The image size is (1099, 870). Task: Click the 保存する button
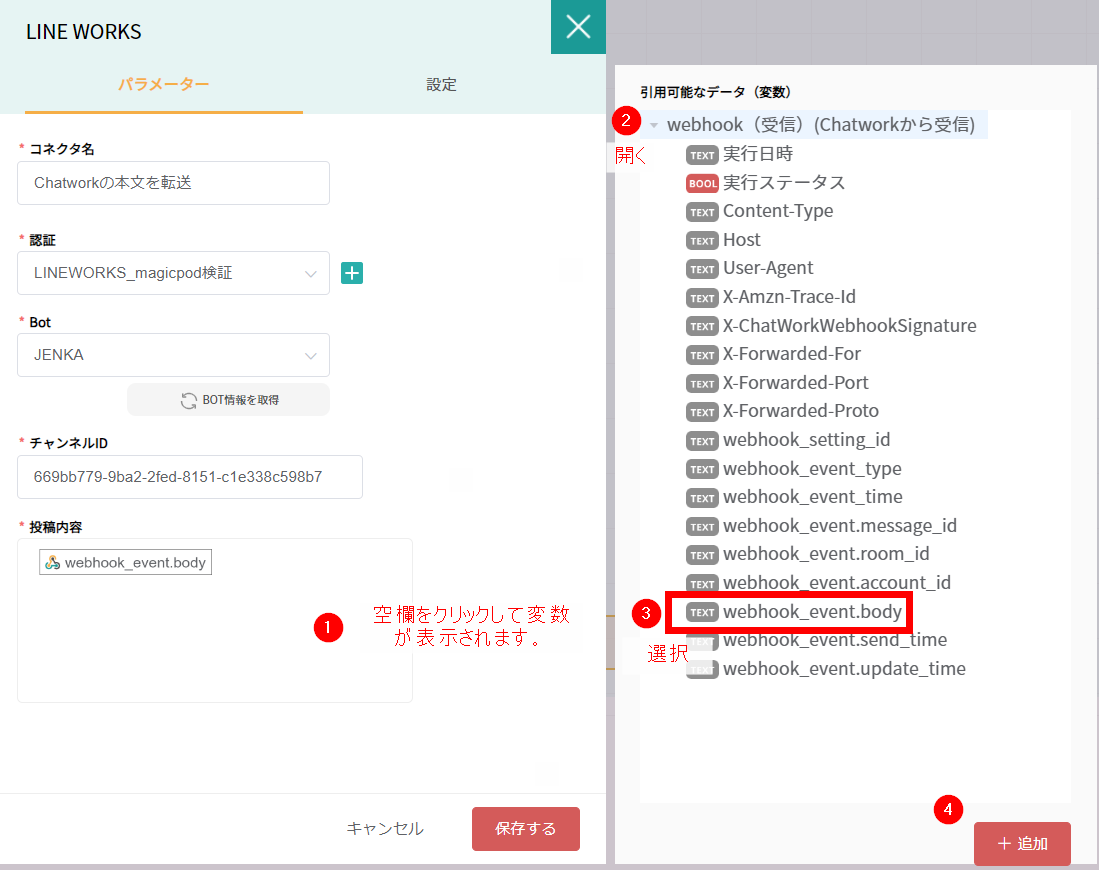point(525,828)
